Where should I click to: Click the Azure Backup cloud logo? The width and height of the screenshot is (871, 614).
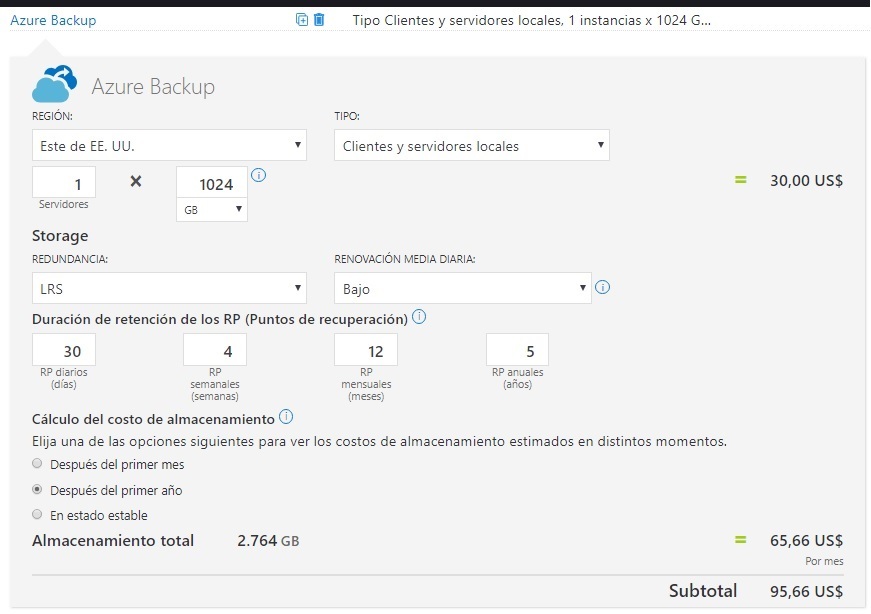pyautogui.click(x=54, y=84)
